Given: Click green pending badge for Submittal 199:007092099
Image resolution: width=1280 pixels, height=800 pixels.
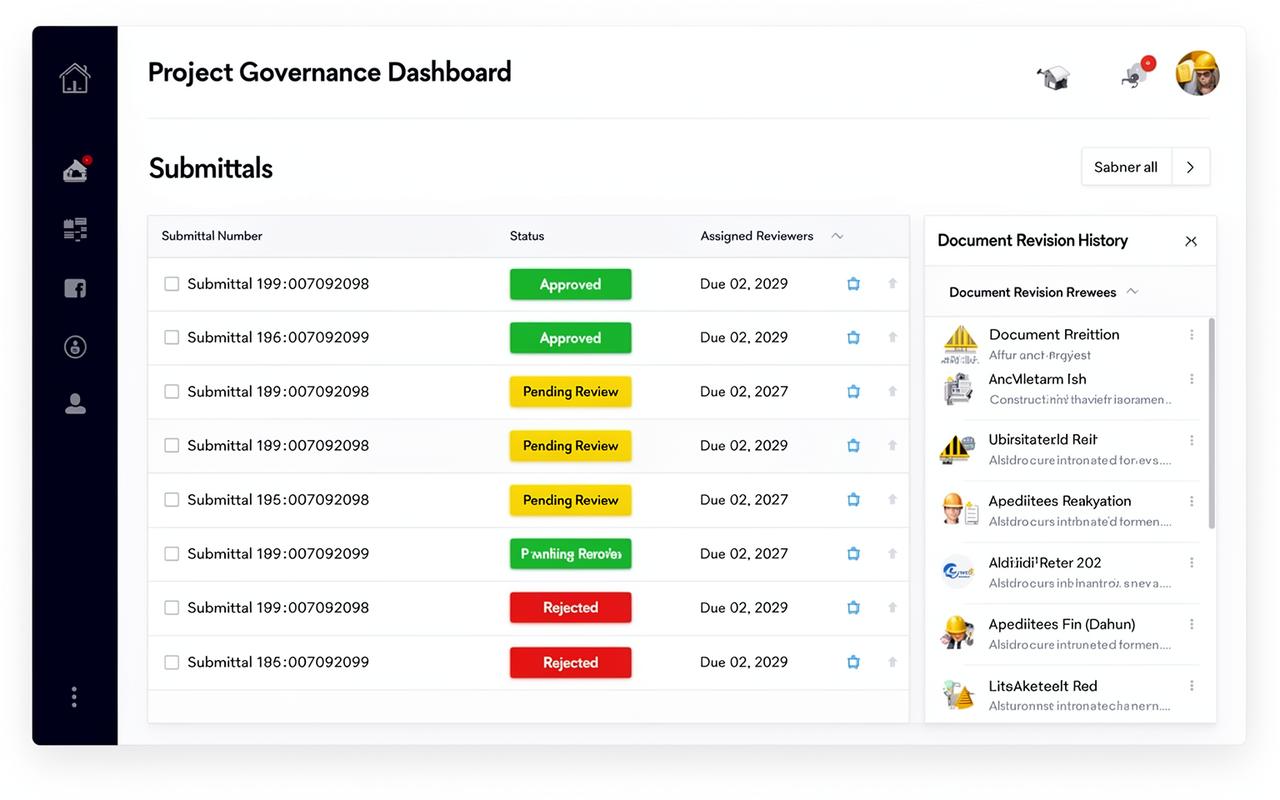Looking at the screenshot, I should [571, 554].
